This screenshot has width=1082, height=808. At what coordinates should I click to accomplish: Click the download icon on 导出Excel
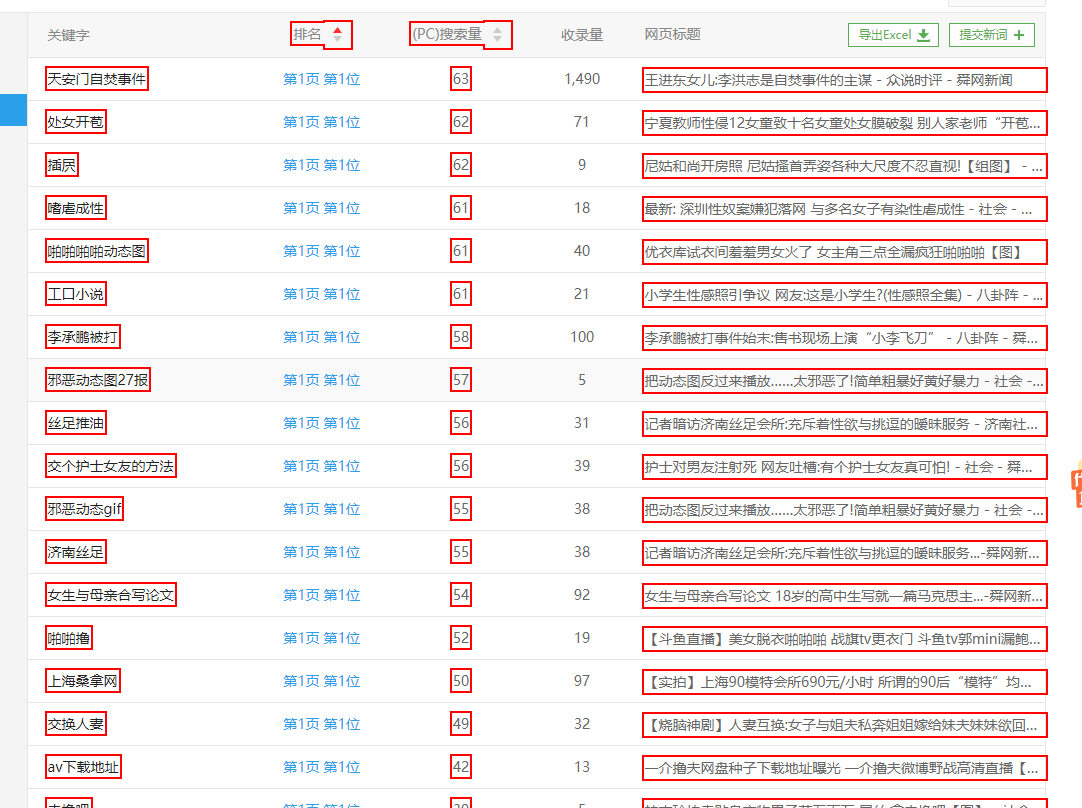click(923, 35)
